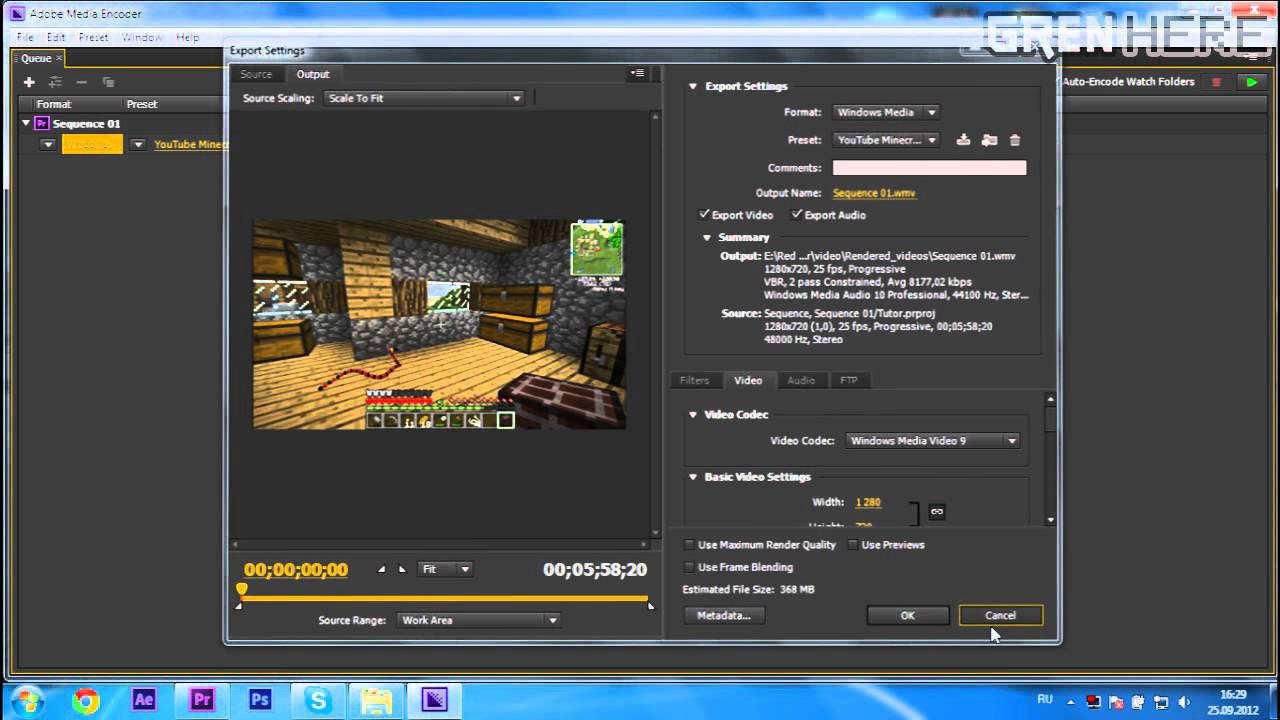Click the volume speaker icon in system tray
The width and height of the screenshot is (1280, 720).
1182,701
